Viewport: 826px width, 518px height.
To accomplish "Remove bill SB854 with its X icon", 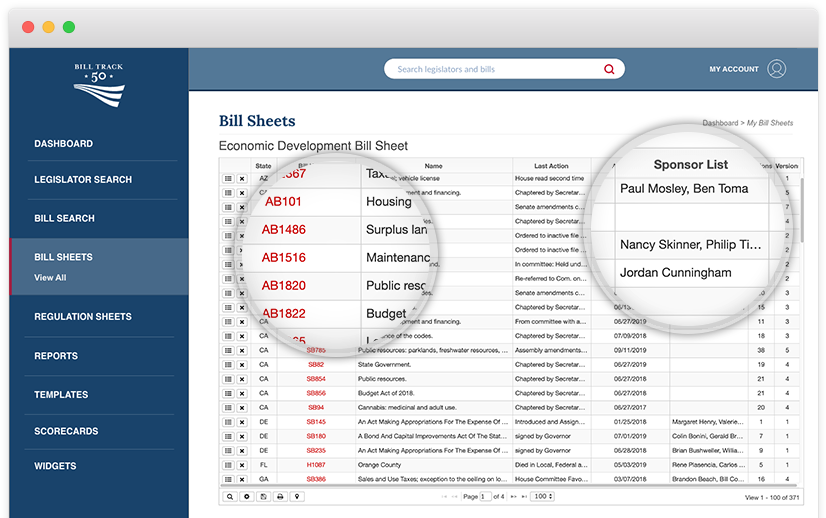I will pyautogui.click(x=242, y=379).
